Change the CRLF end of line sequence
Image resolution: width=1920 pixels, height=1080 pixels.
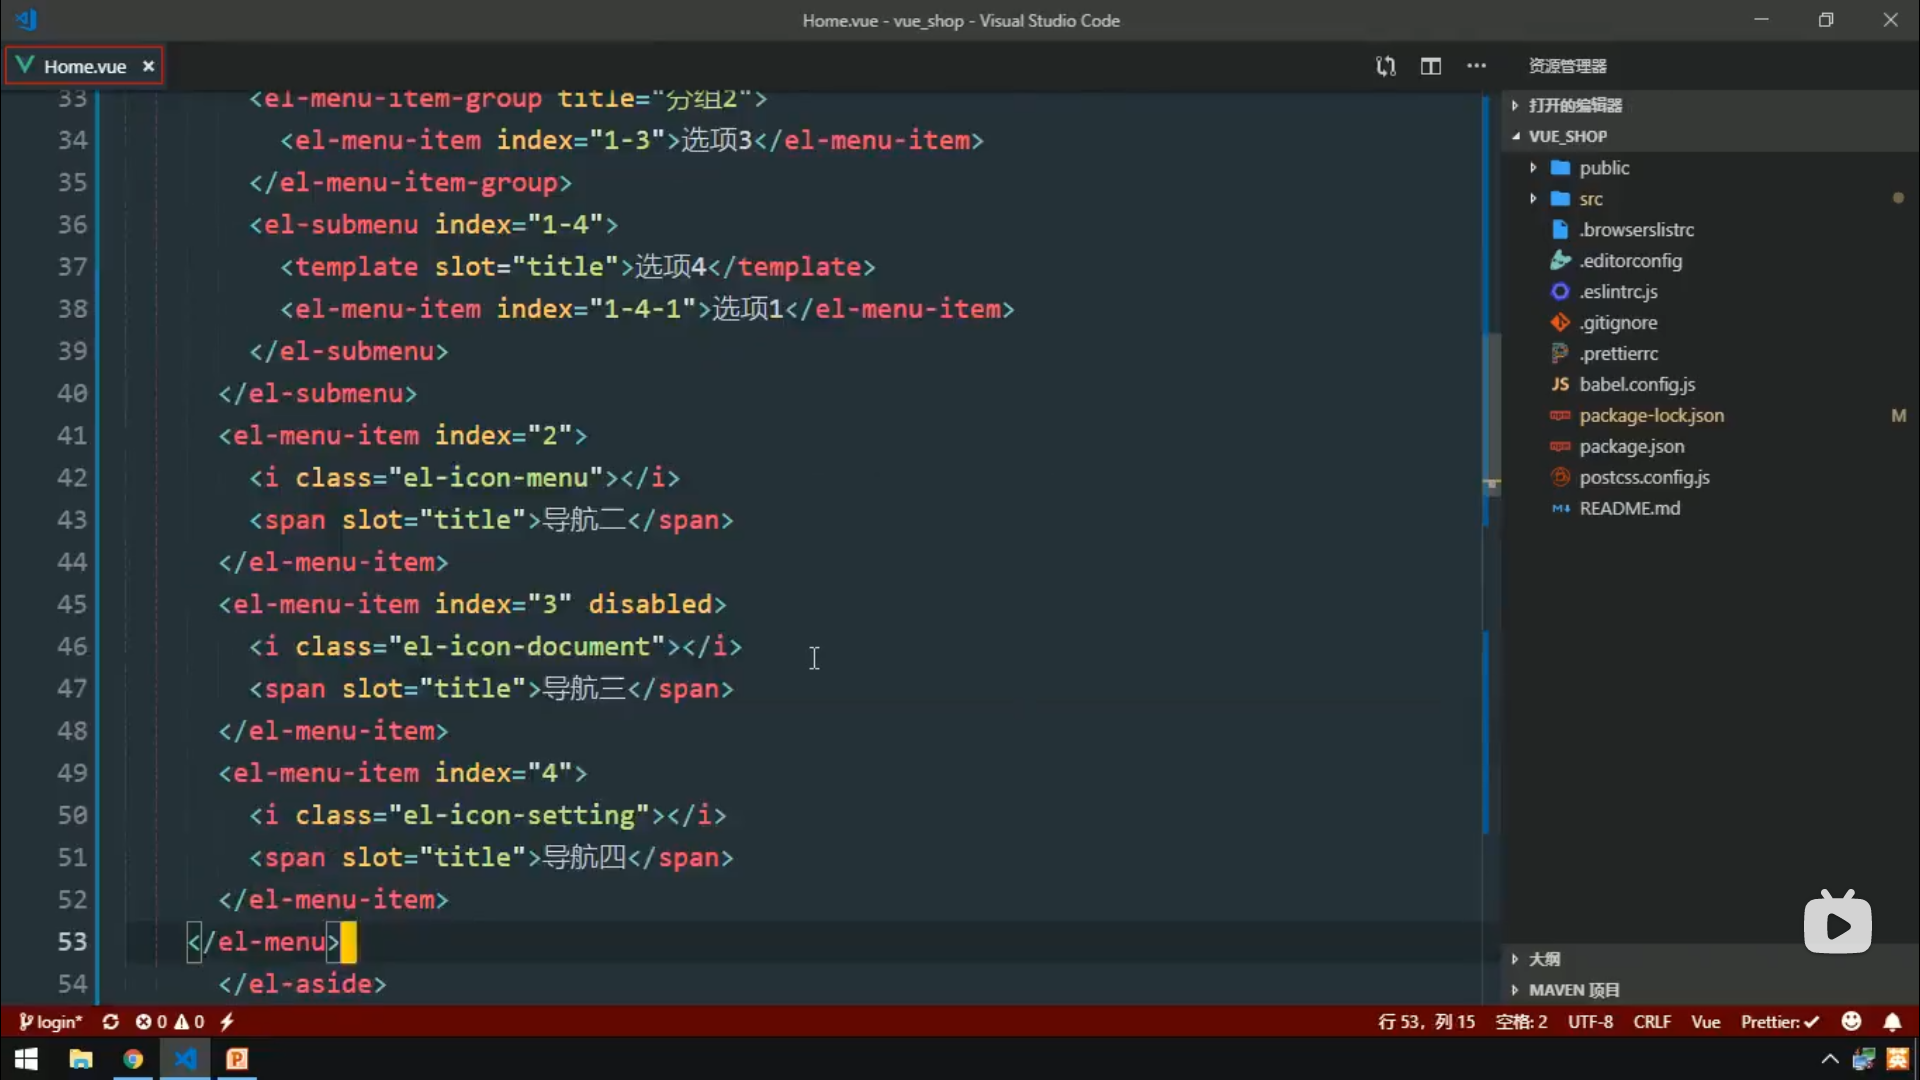coord(1652,1022)
